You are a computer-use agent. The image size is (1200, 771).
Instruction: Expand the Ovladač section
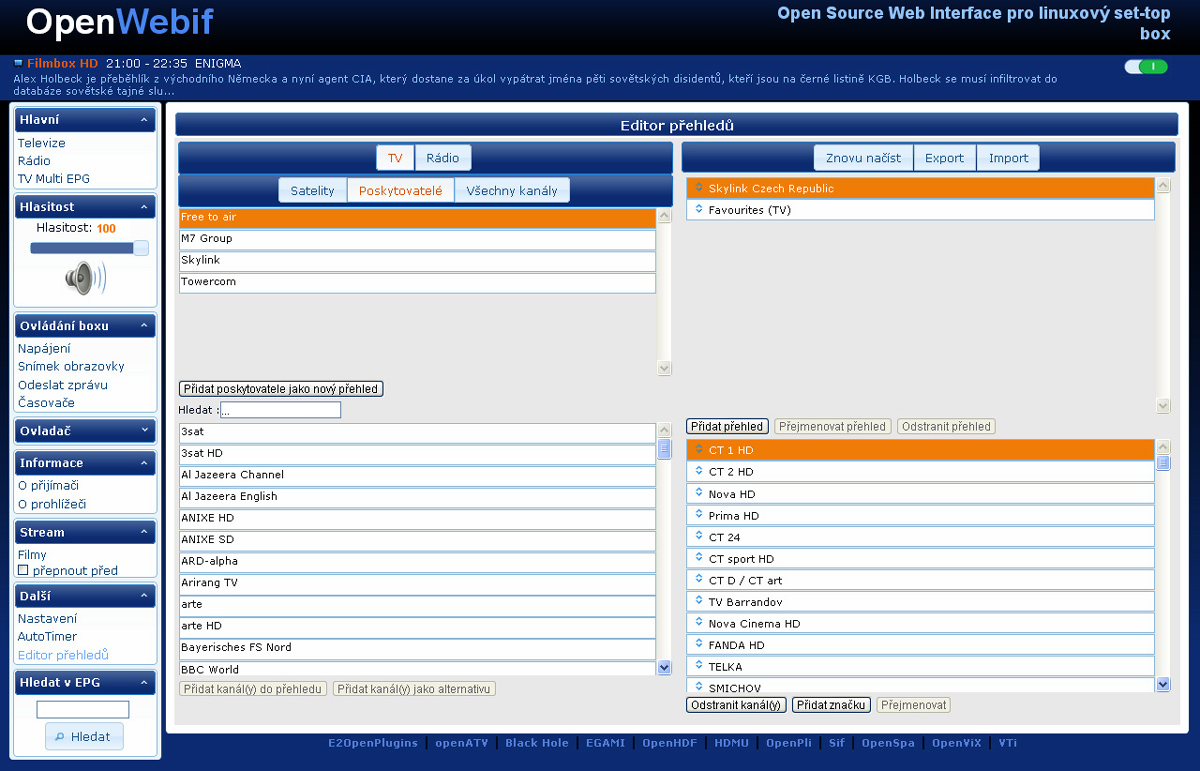(144, 431)
